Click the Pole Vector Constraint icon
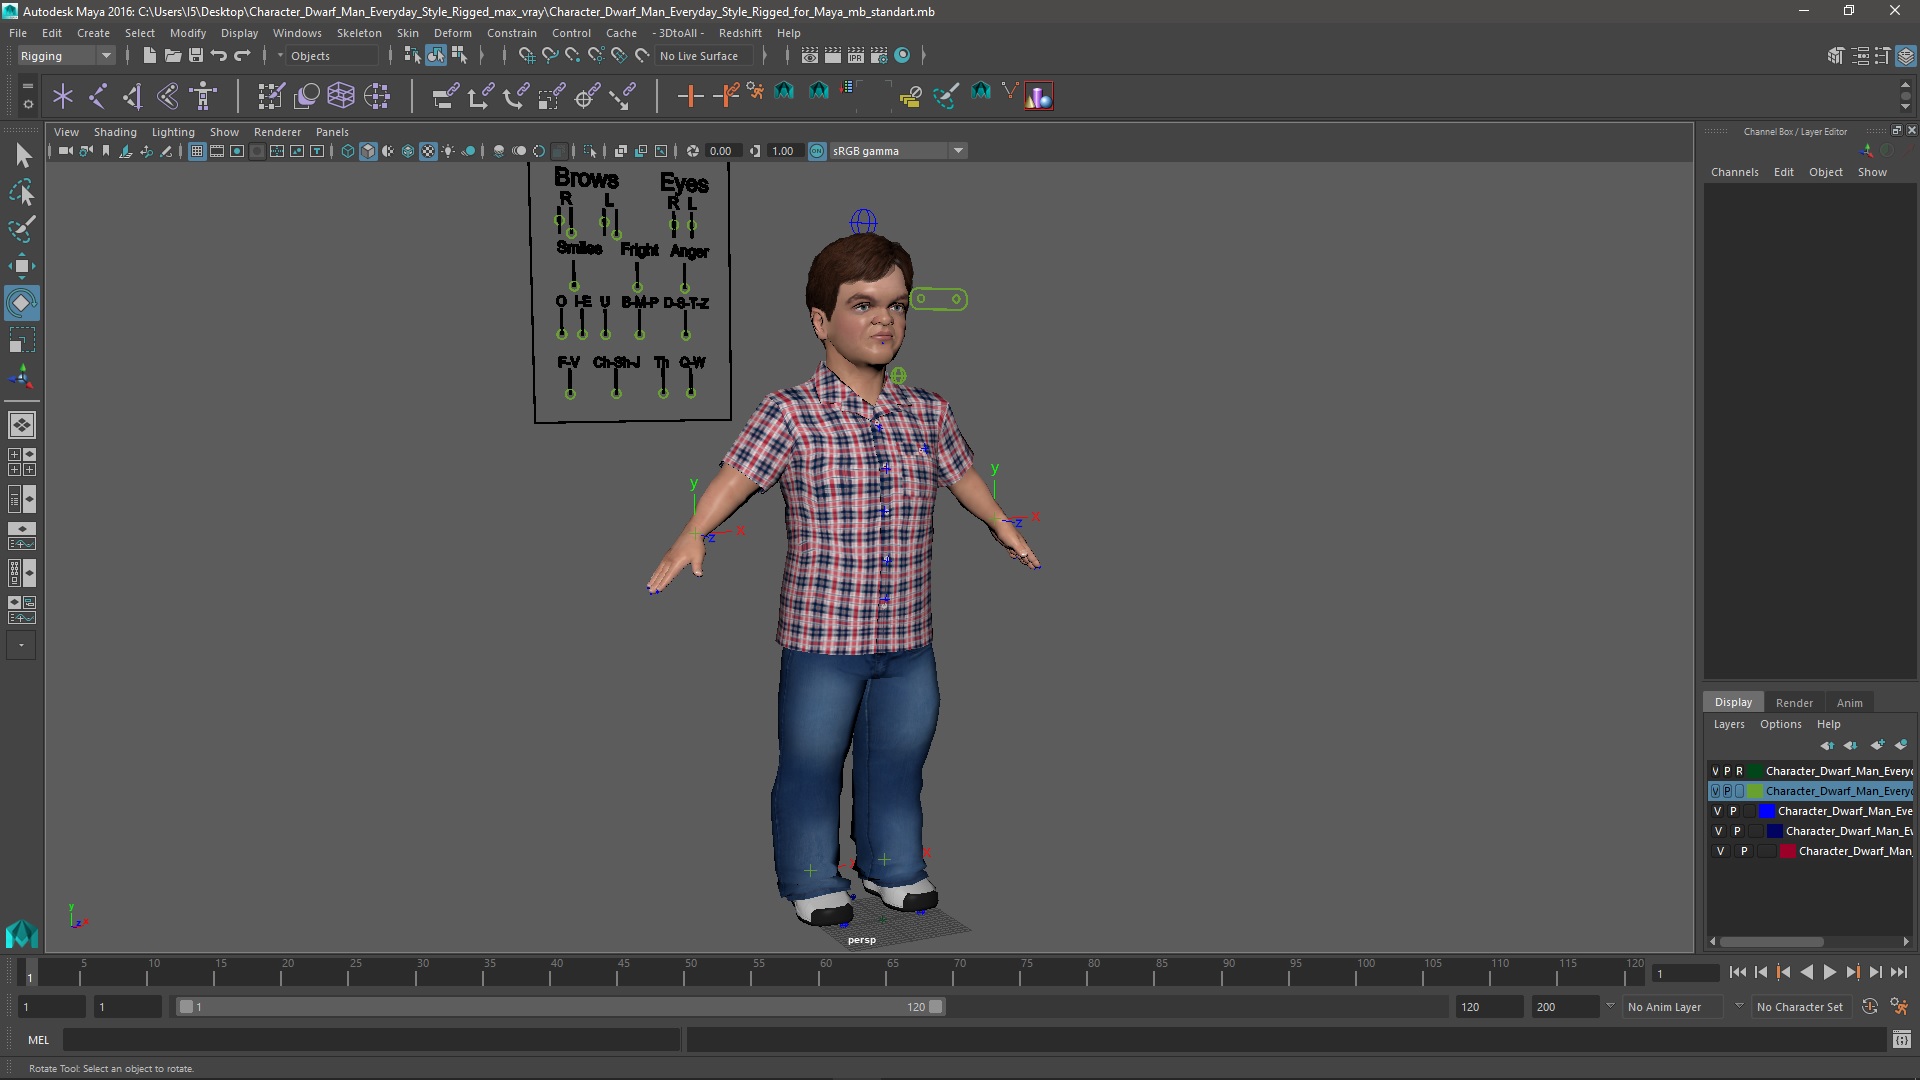 click(x=623, y=96)
